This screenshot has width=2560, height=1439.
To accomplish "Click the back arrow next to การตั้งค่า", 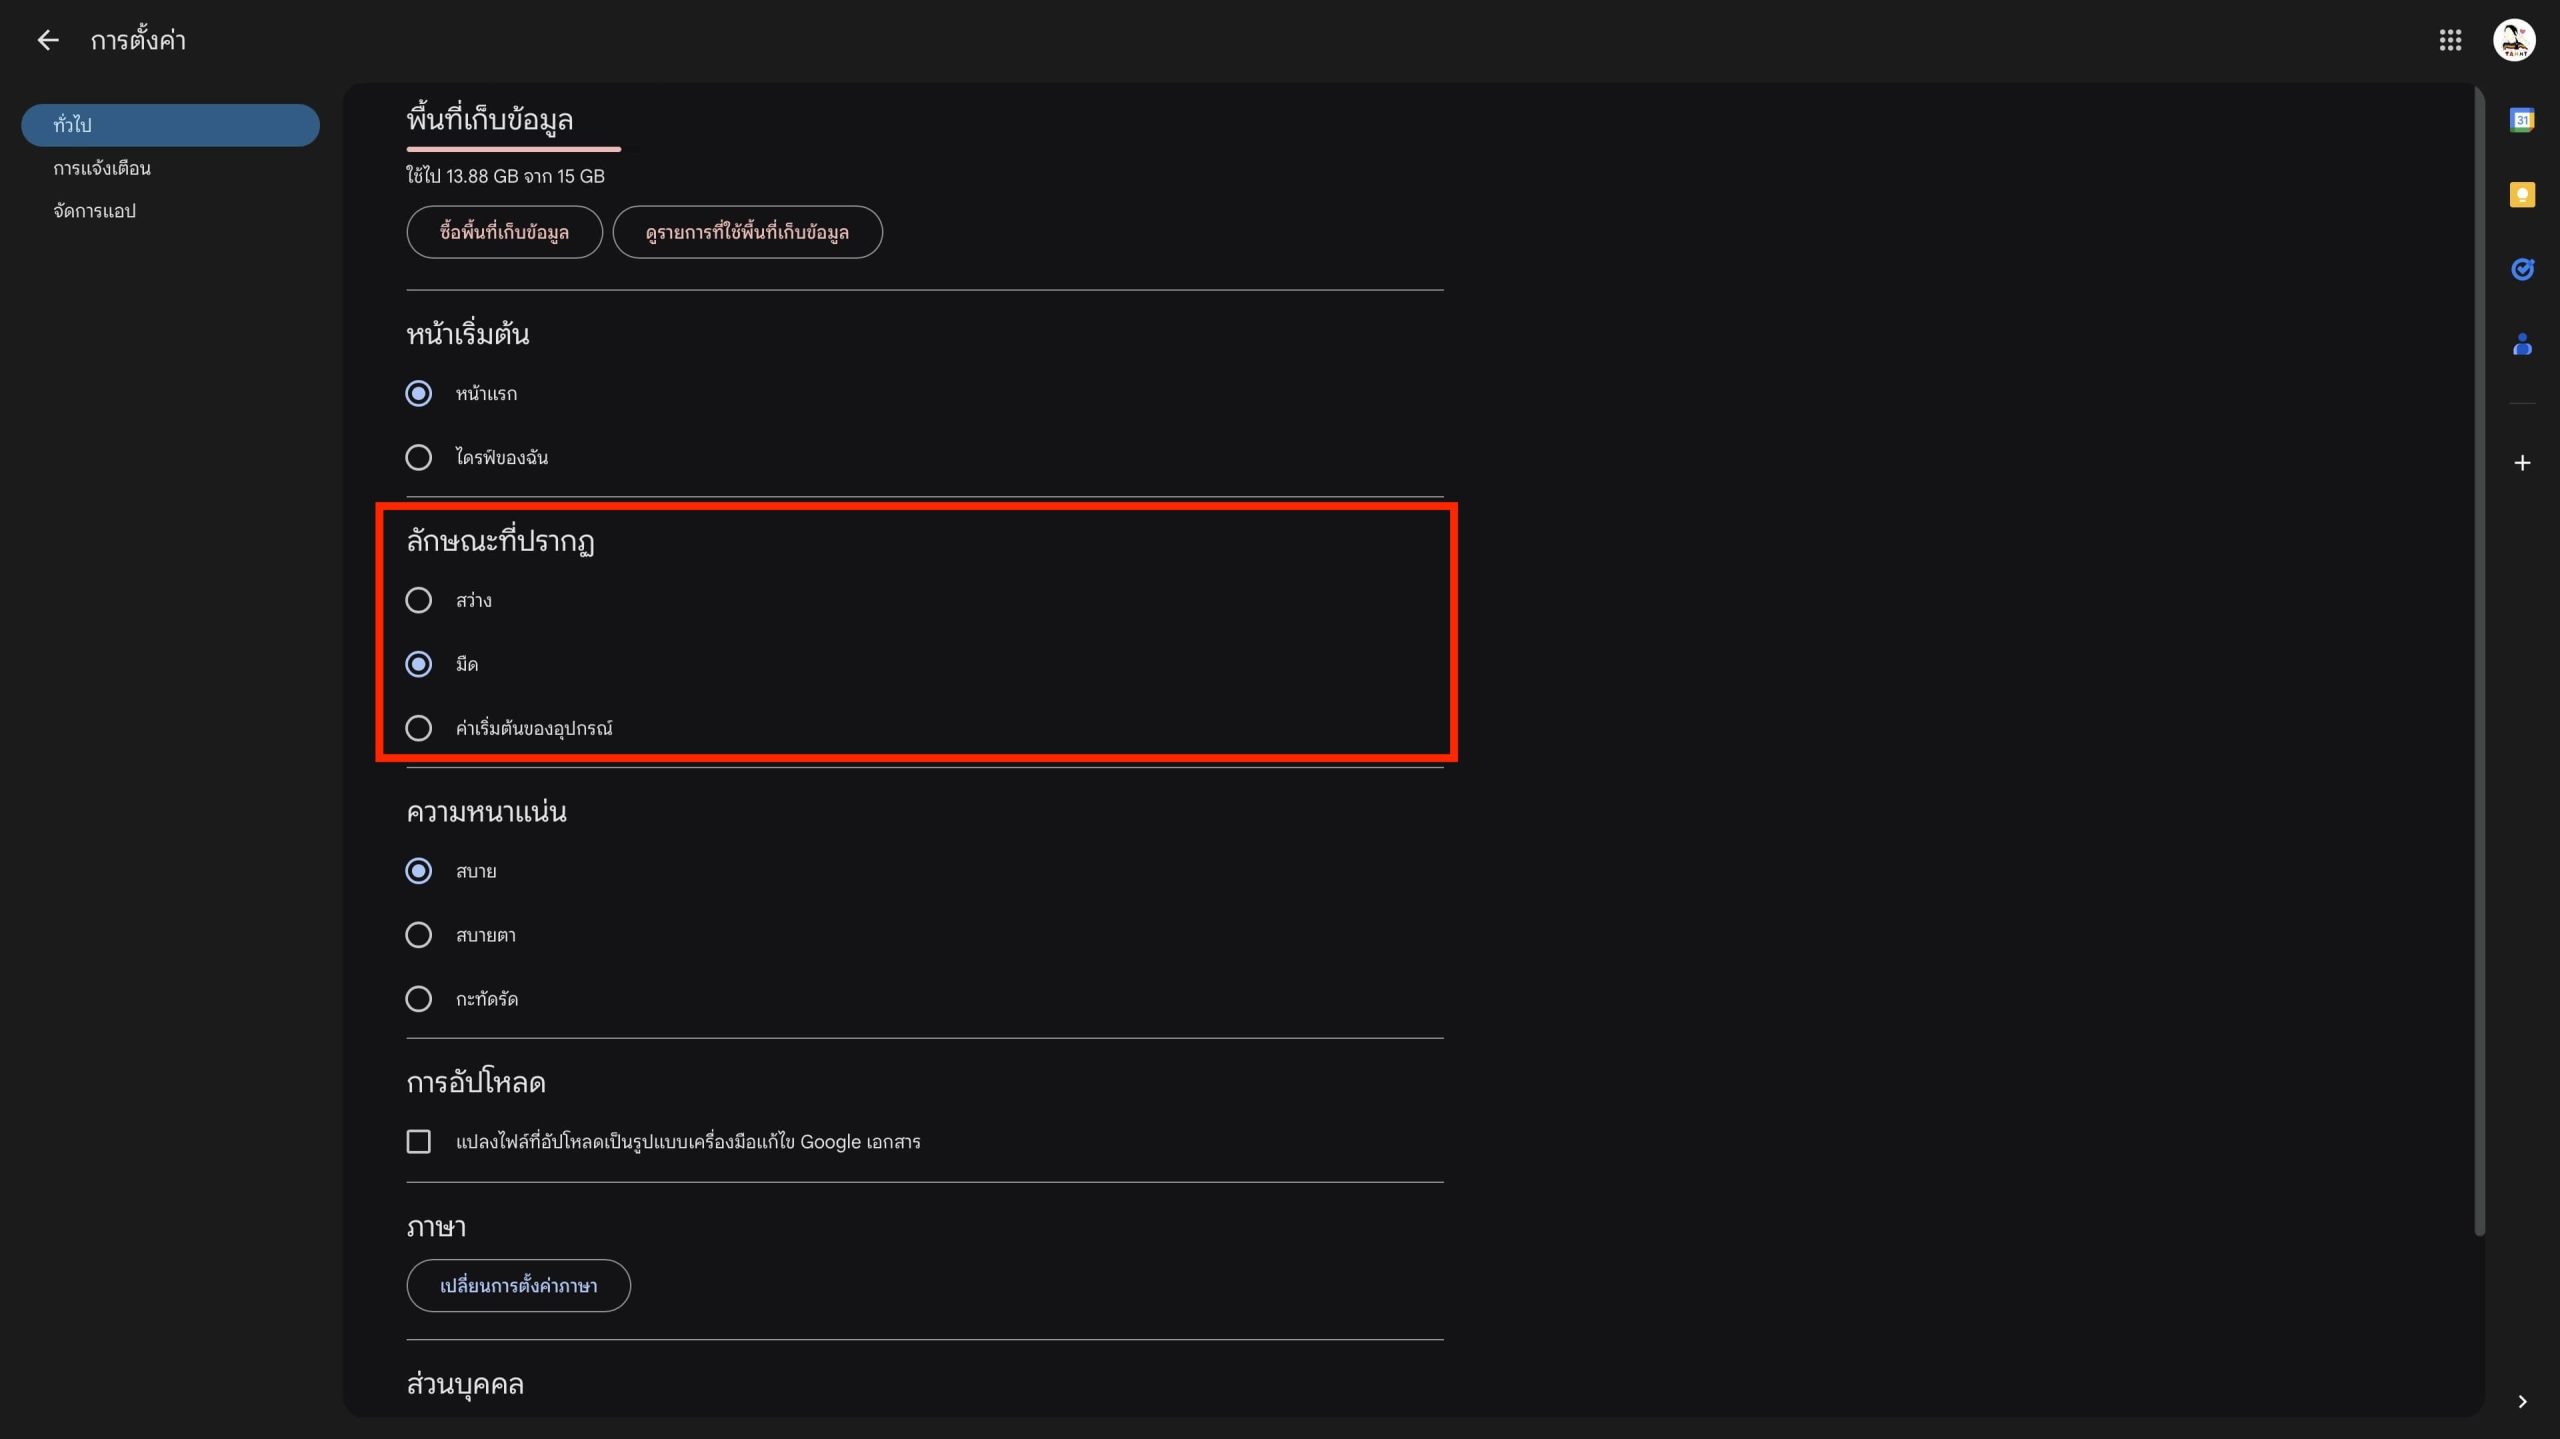I will click(x=47, y=40).
